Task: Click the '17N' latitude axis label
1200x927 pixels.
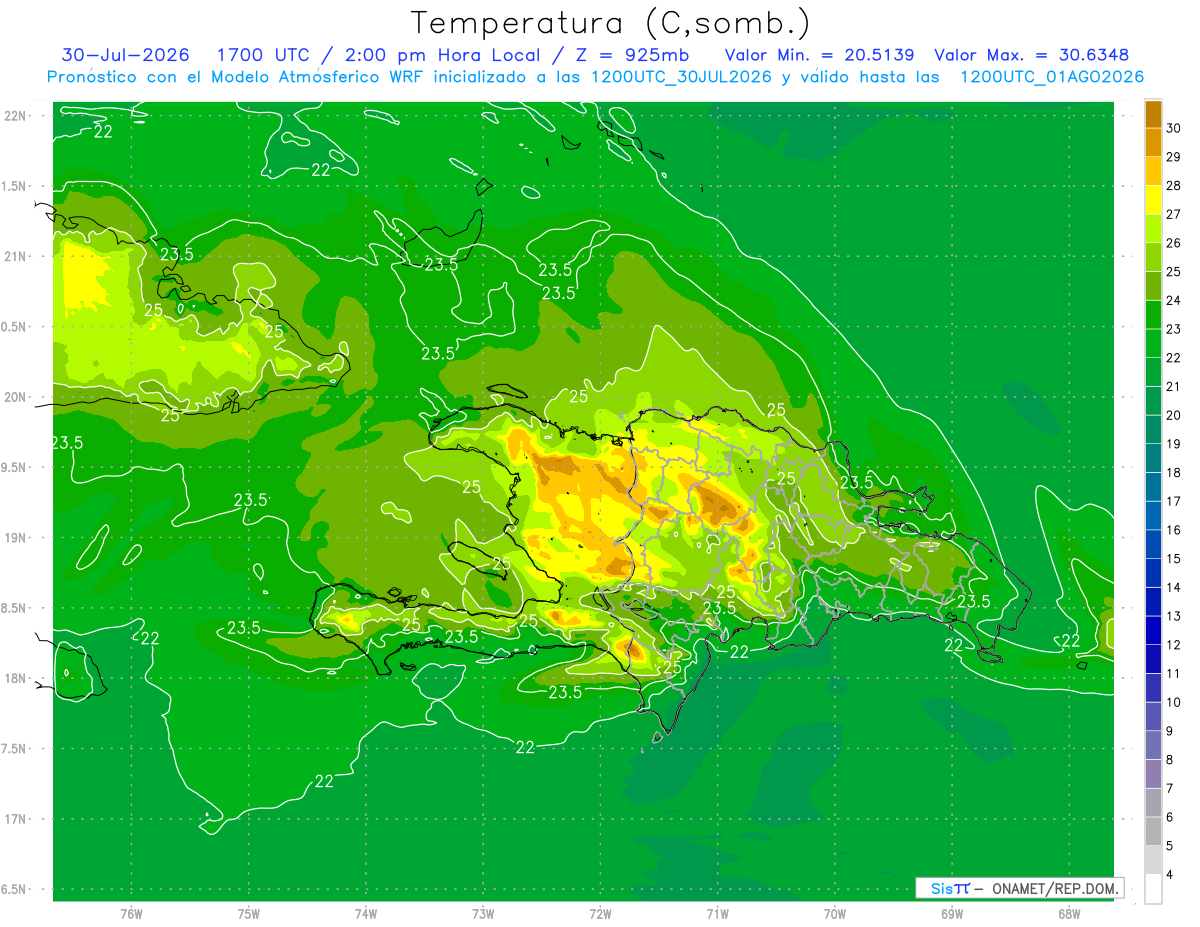Action: (15, 819)
